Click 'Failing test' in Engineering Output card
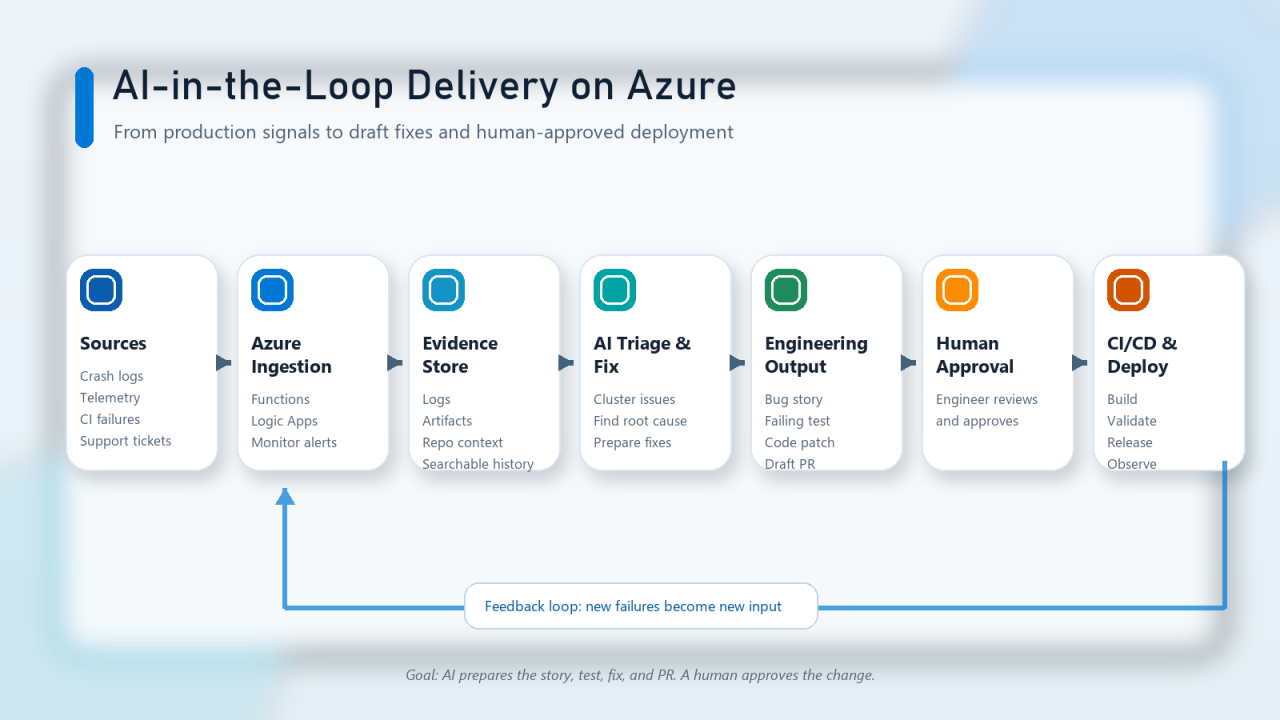This screenshot has width=1280, height=720. point(797,421)
